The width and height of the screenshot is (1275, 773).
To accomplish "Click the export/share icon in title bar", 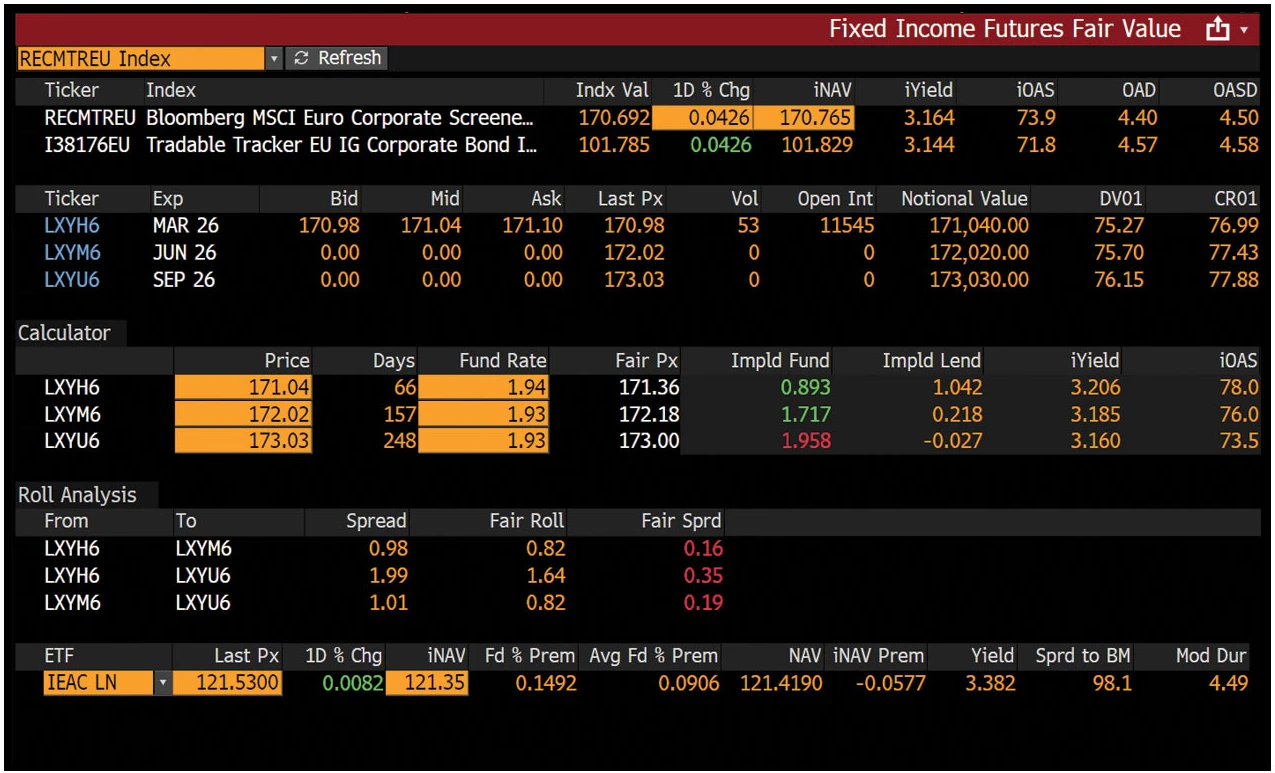I will coord(1217,29).
